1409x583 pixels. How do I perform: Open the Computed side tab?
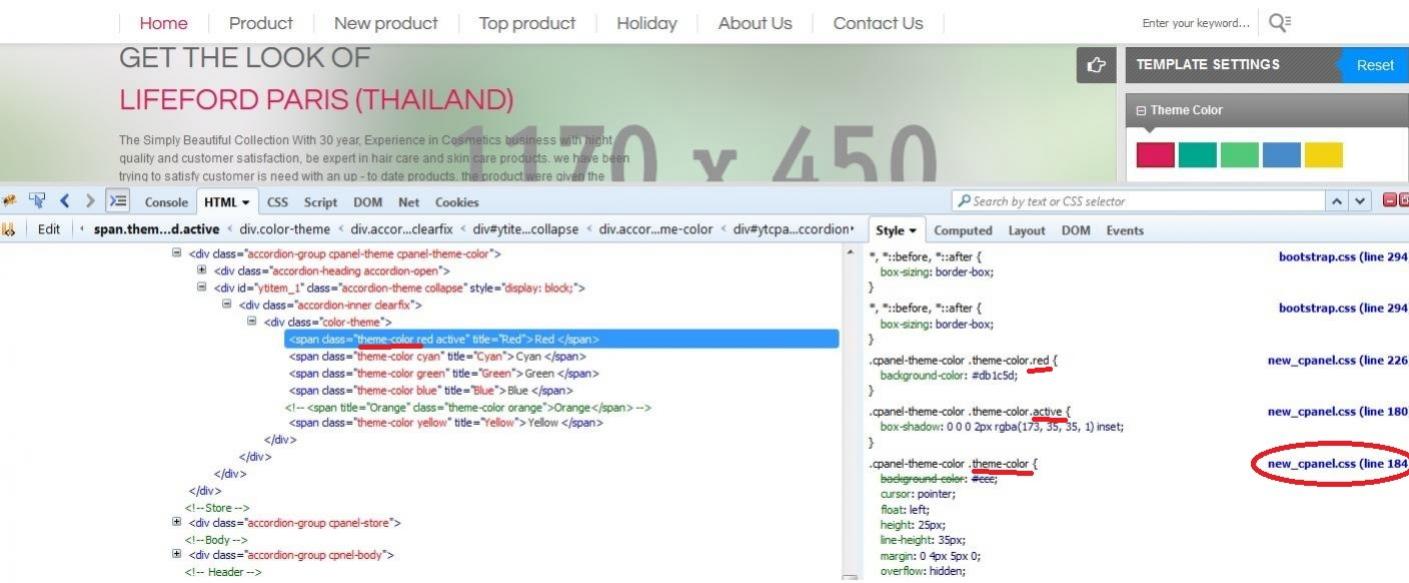[x=963, y=230]
